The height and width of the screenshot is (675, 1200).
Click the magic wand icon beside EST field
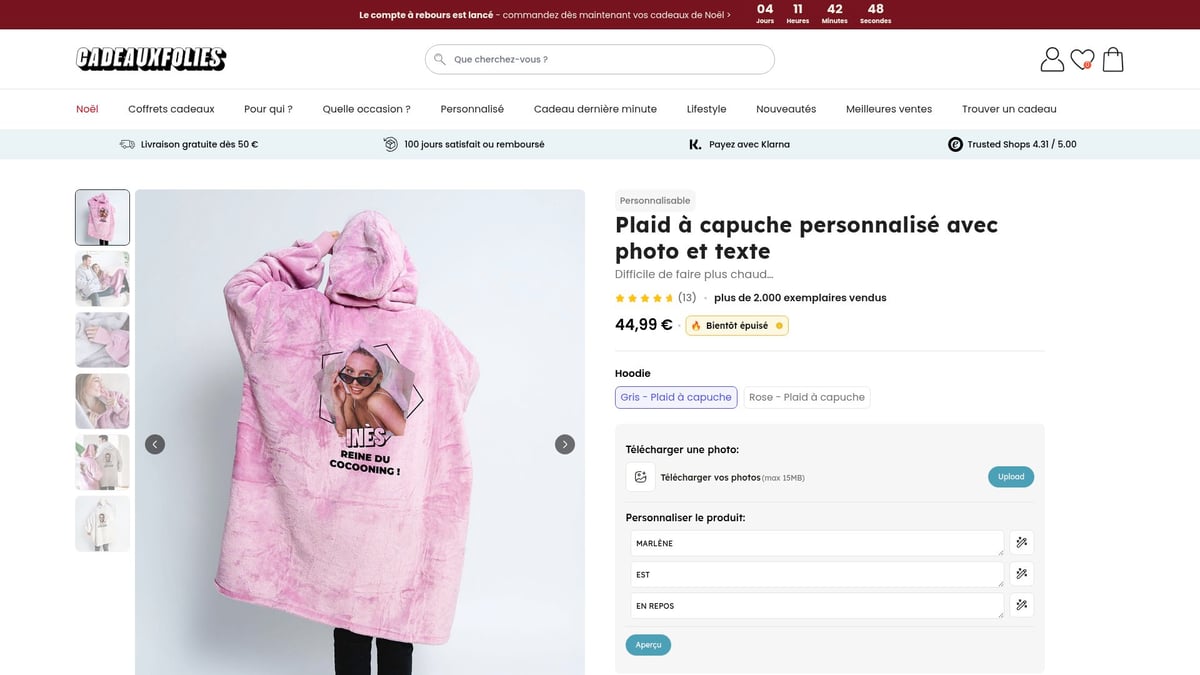coord(1021,573)
